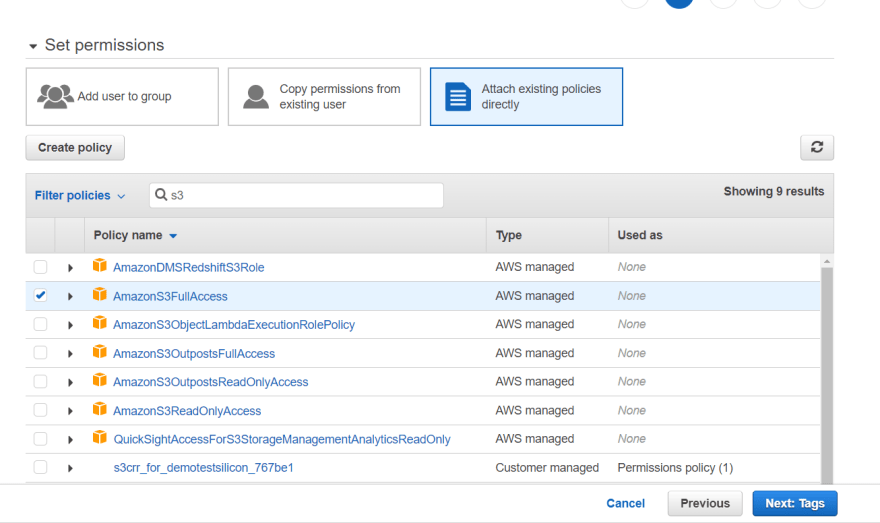Open the AmazonS3ReadOnlyAccess policy link

click(x=187, y=411)
